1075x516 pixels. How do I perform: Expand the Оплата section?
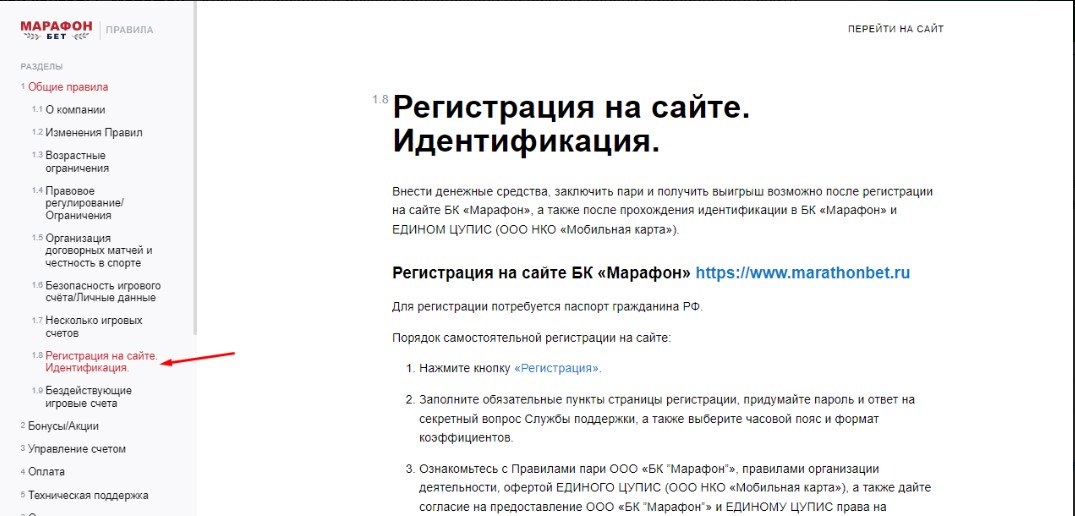click(47, 472)
